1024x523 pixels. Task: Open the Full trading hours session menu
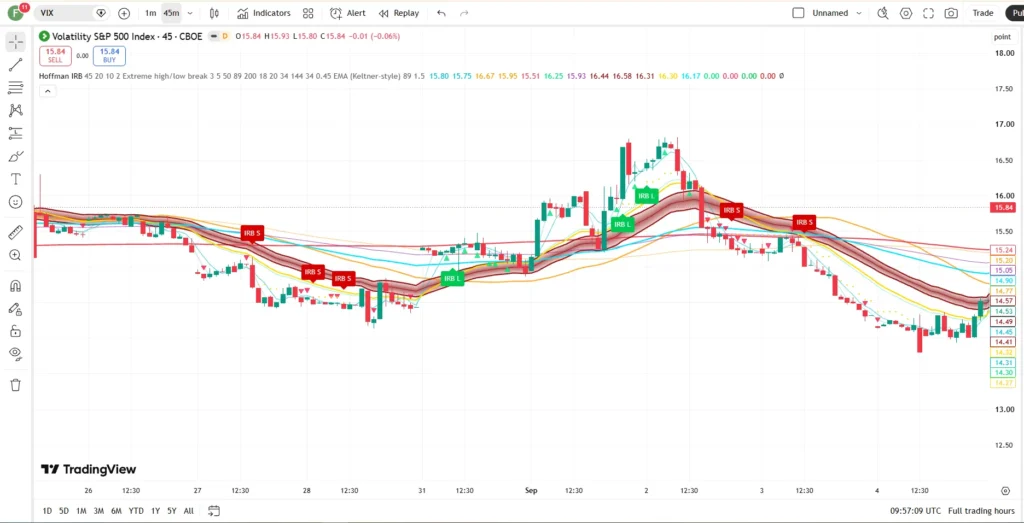[x=981, y=511]
